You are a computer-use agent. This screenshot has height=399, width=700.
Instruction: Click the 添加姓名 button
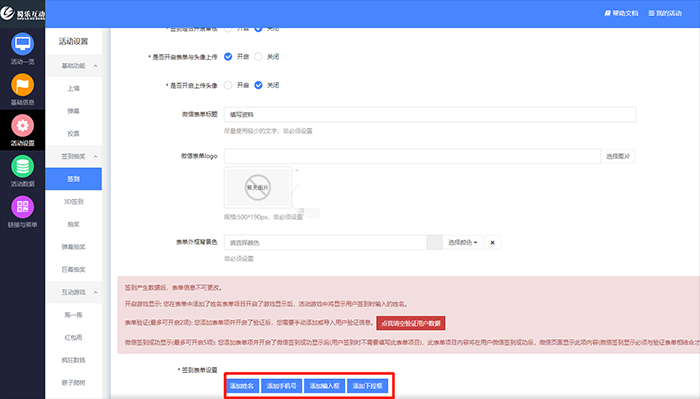click(242, 386)
